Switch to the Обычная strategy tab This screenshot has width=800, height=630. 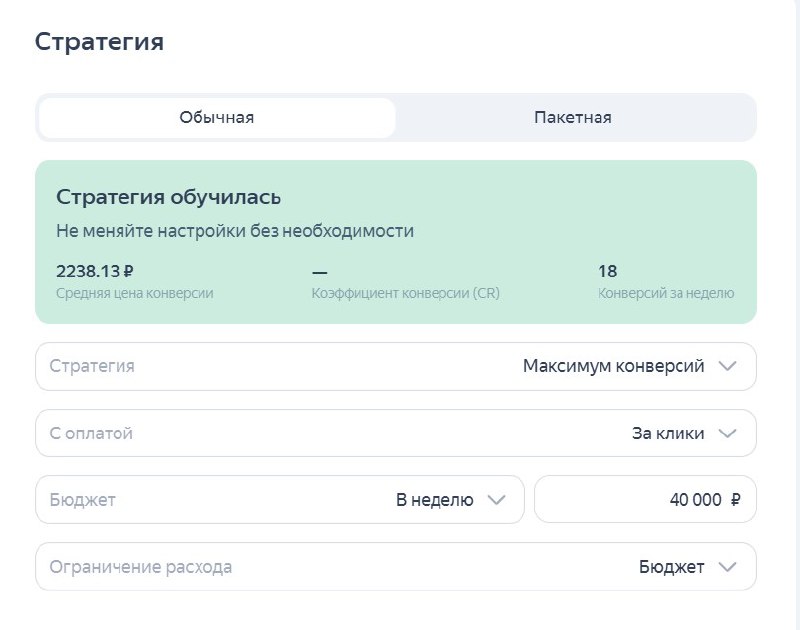[x=216, y=118]
